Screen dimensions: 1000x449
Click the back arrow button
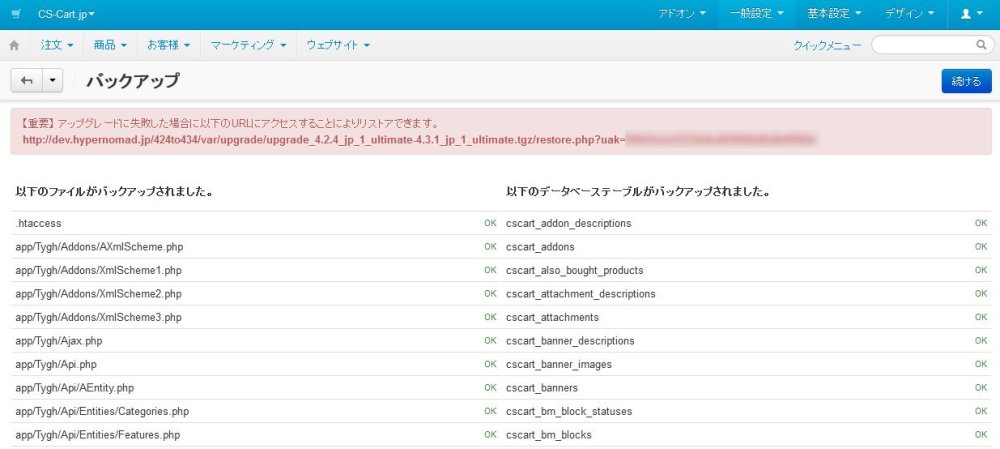tap(27, 81)
